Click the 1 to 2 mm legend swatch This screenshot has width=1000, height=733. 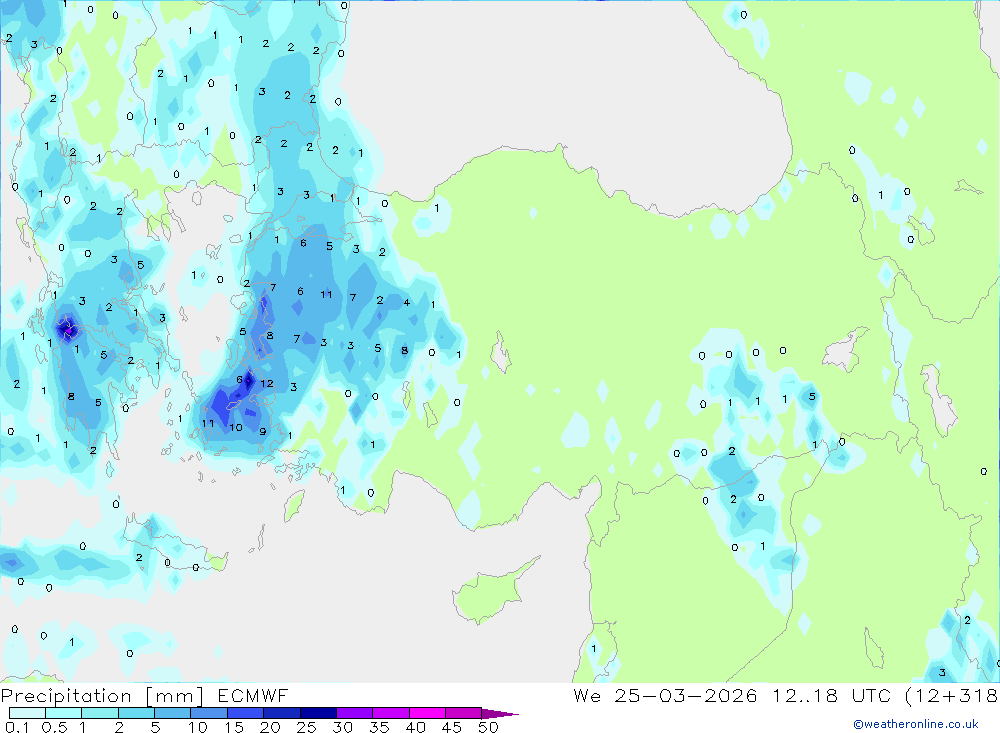click(99, 713)
